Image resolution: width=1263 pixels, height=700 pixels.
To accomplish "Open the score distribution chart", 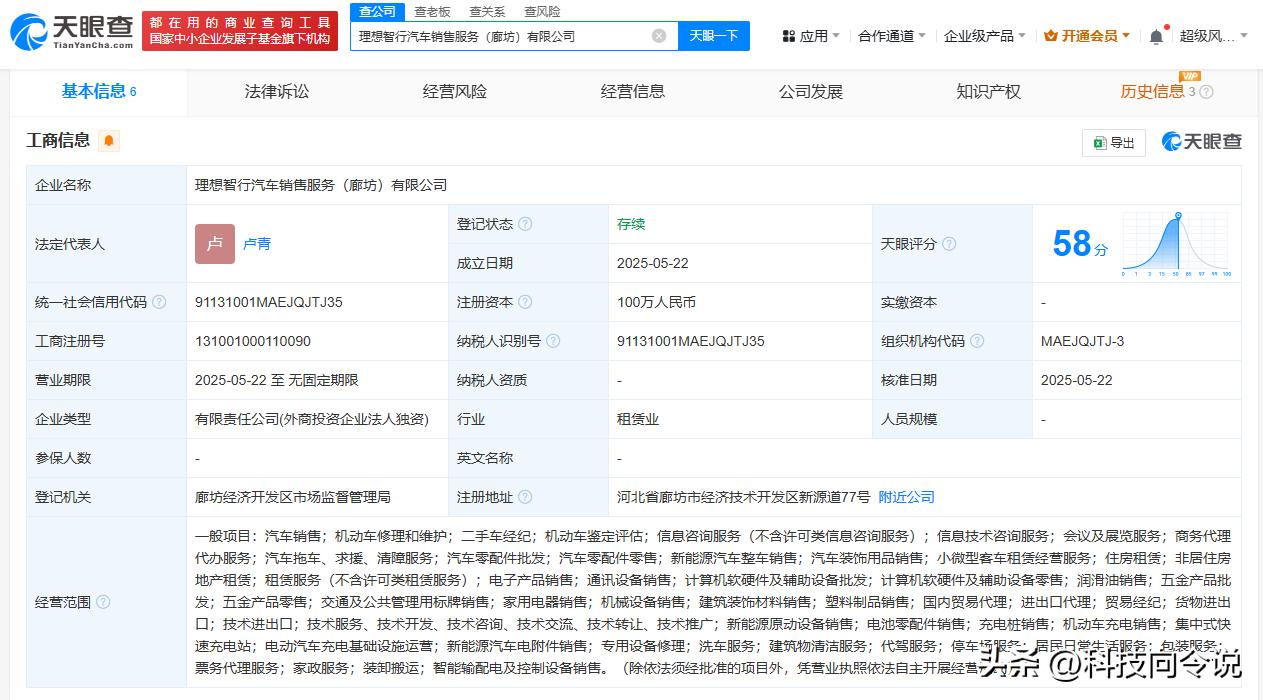I will coord(1176,244).
